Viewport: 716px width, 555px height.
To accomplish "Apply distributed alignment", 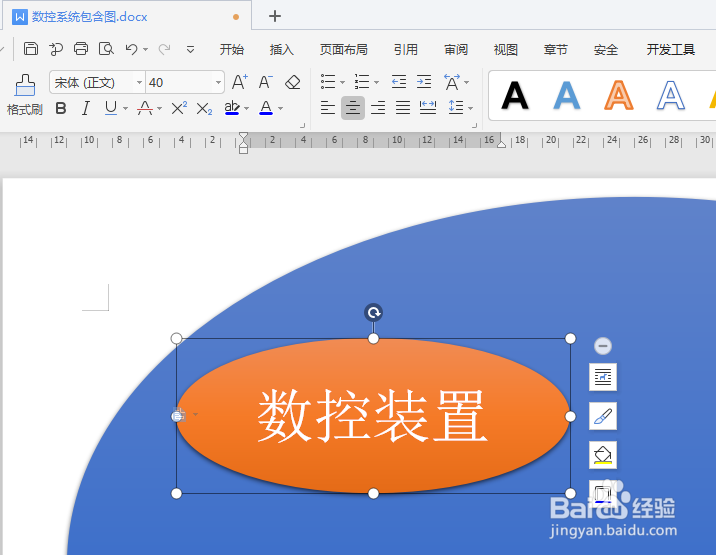I will pos(428,108).
